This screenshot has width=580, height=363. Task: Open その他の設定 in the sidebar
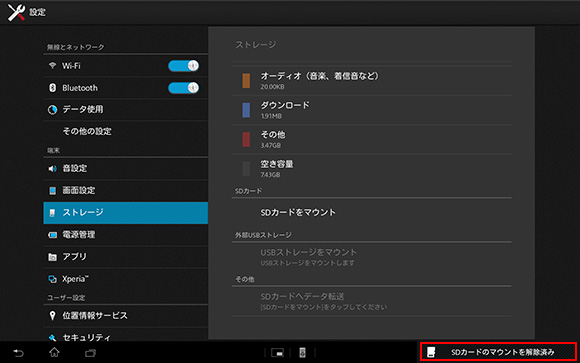click(126, 132)
